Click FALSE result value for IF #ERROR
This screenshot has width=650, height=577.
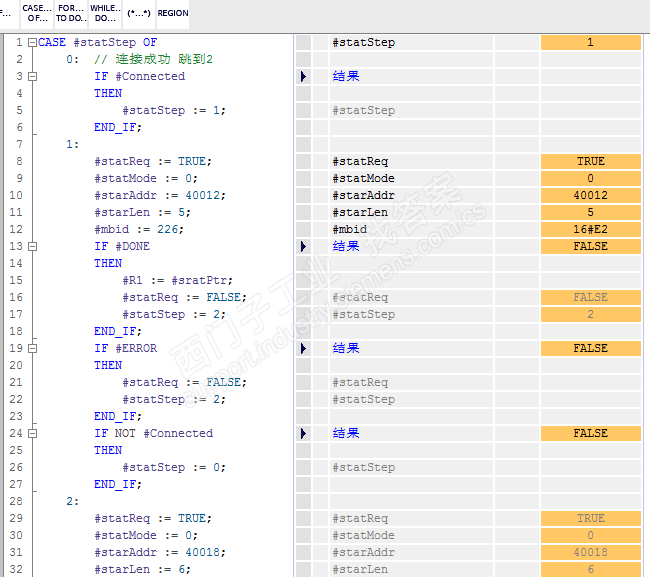click(591, 348)
